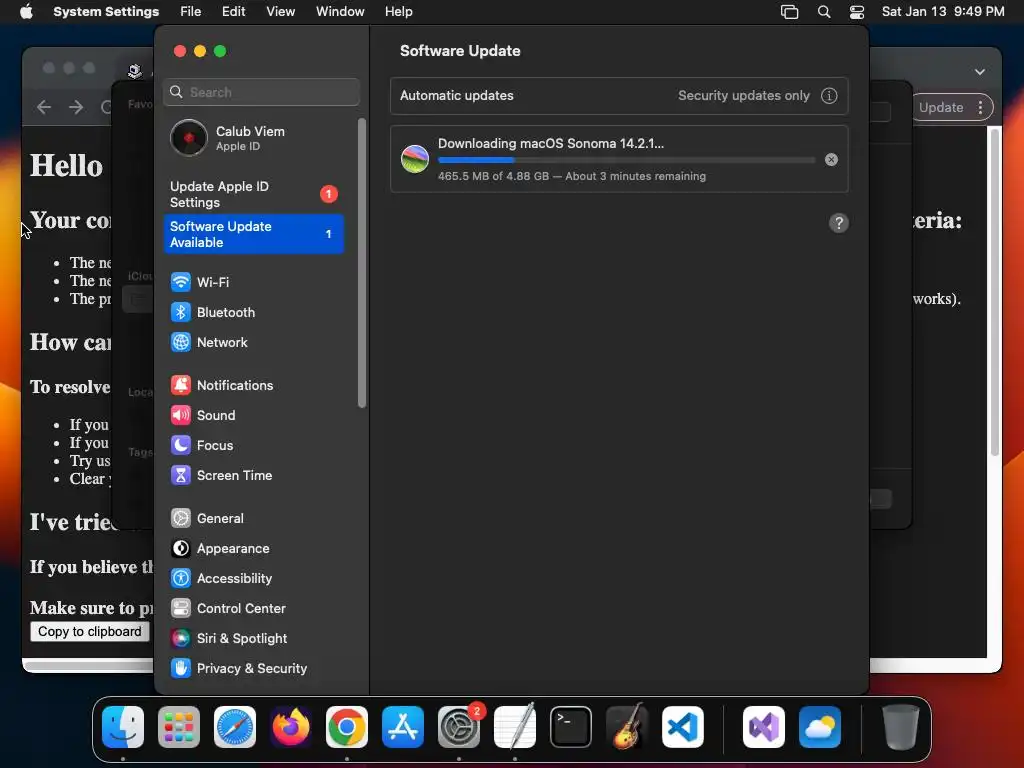Click the download progress bar

626,160
